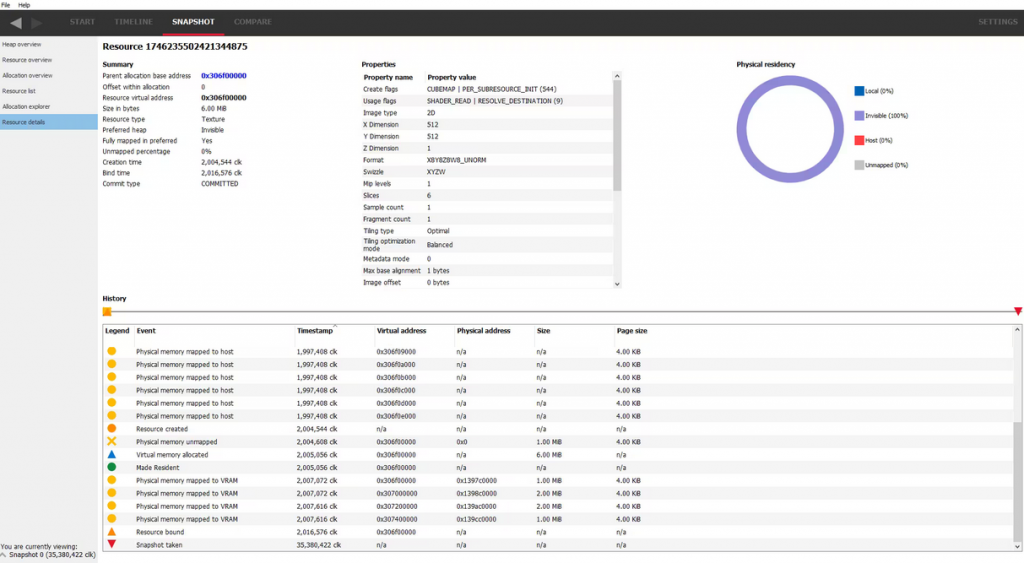
Task: Open the SETTINGS page
Action: pyautogui.click(x=997, y=22)
